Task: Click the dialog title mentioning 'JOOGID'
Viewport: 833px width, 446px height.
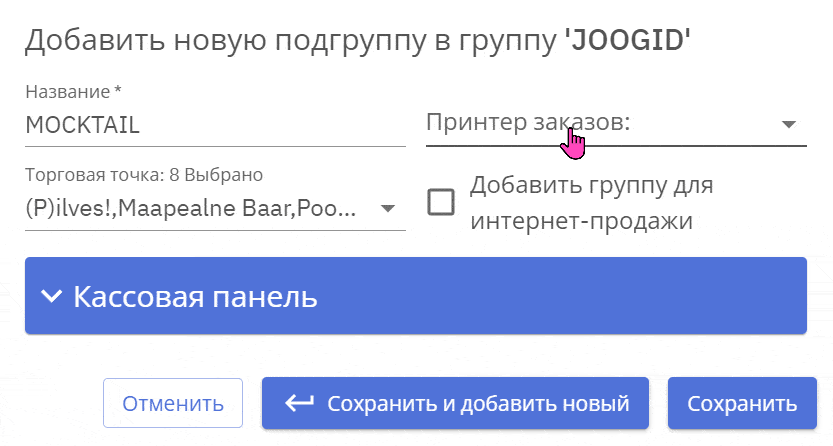Action: click(358, 41)
